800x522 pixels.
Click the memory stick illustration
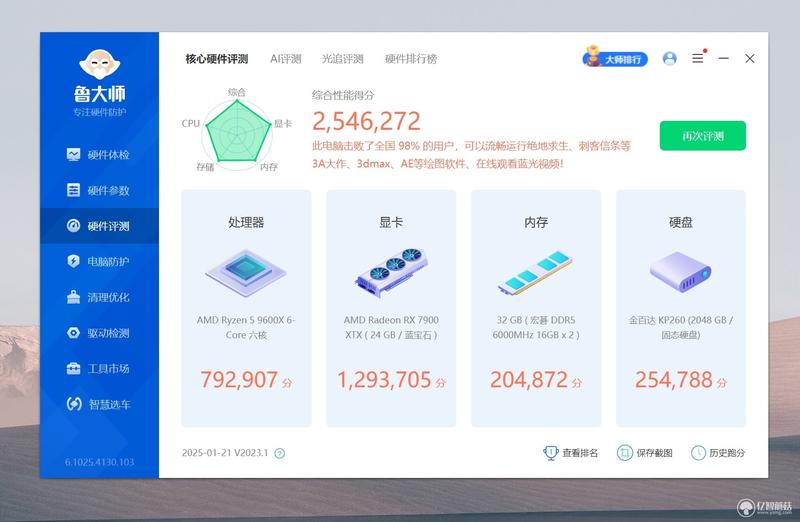tap(536, 273)
